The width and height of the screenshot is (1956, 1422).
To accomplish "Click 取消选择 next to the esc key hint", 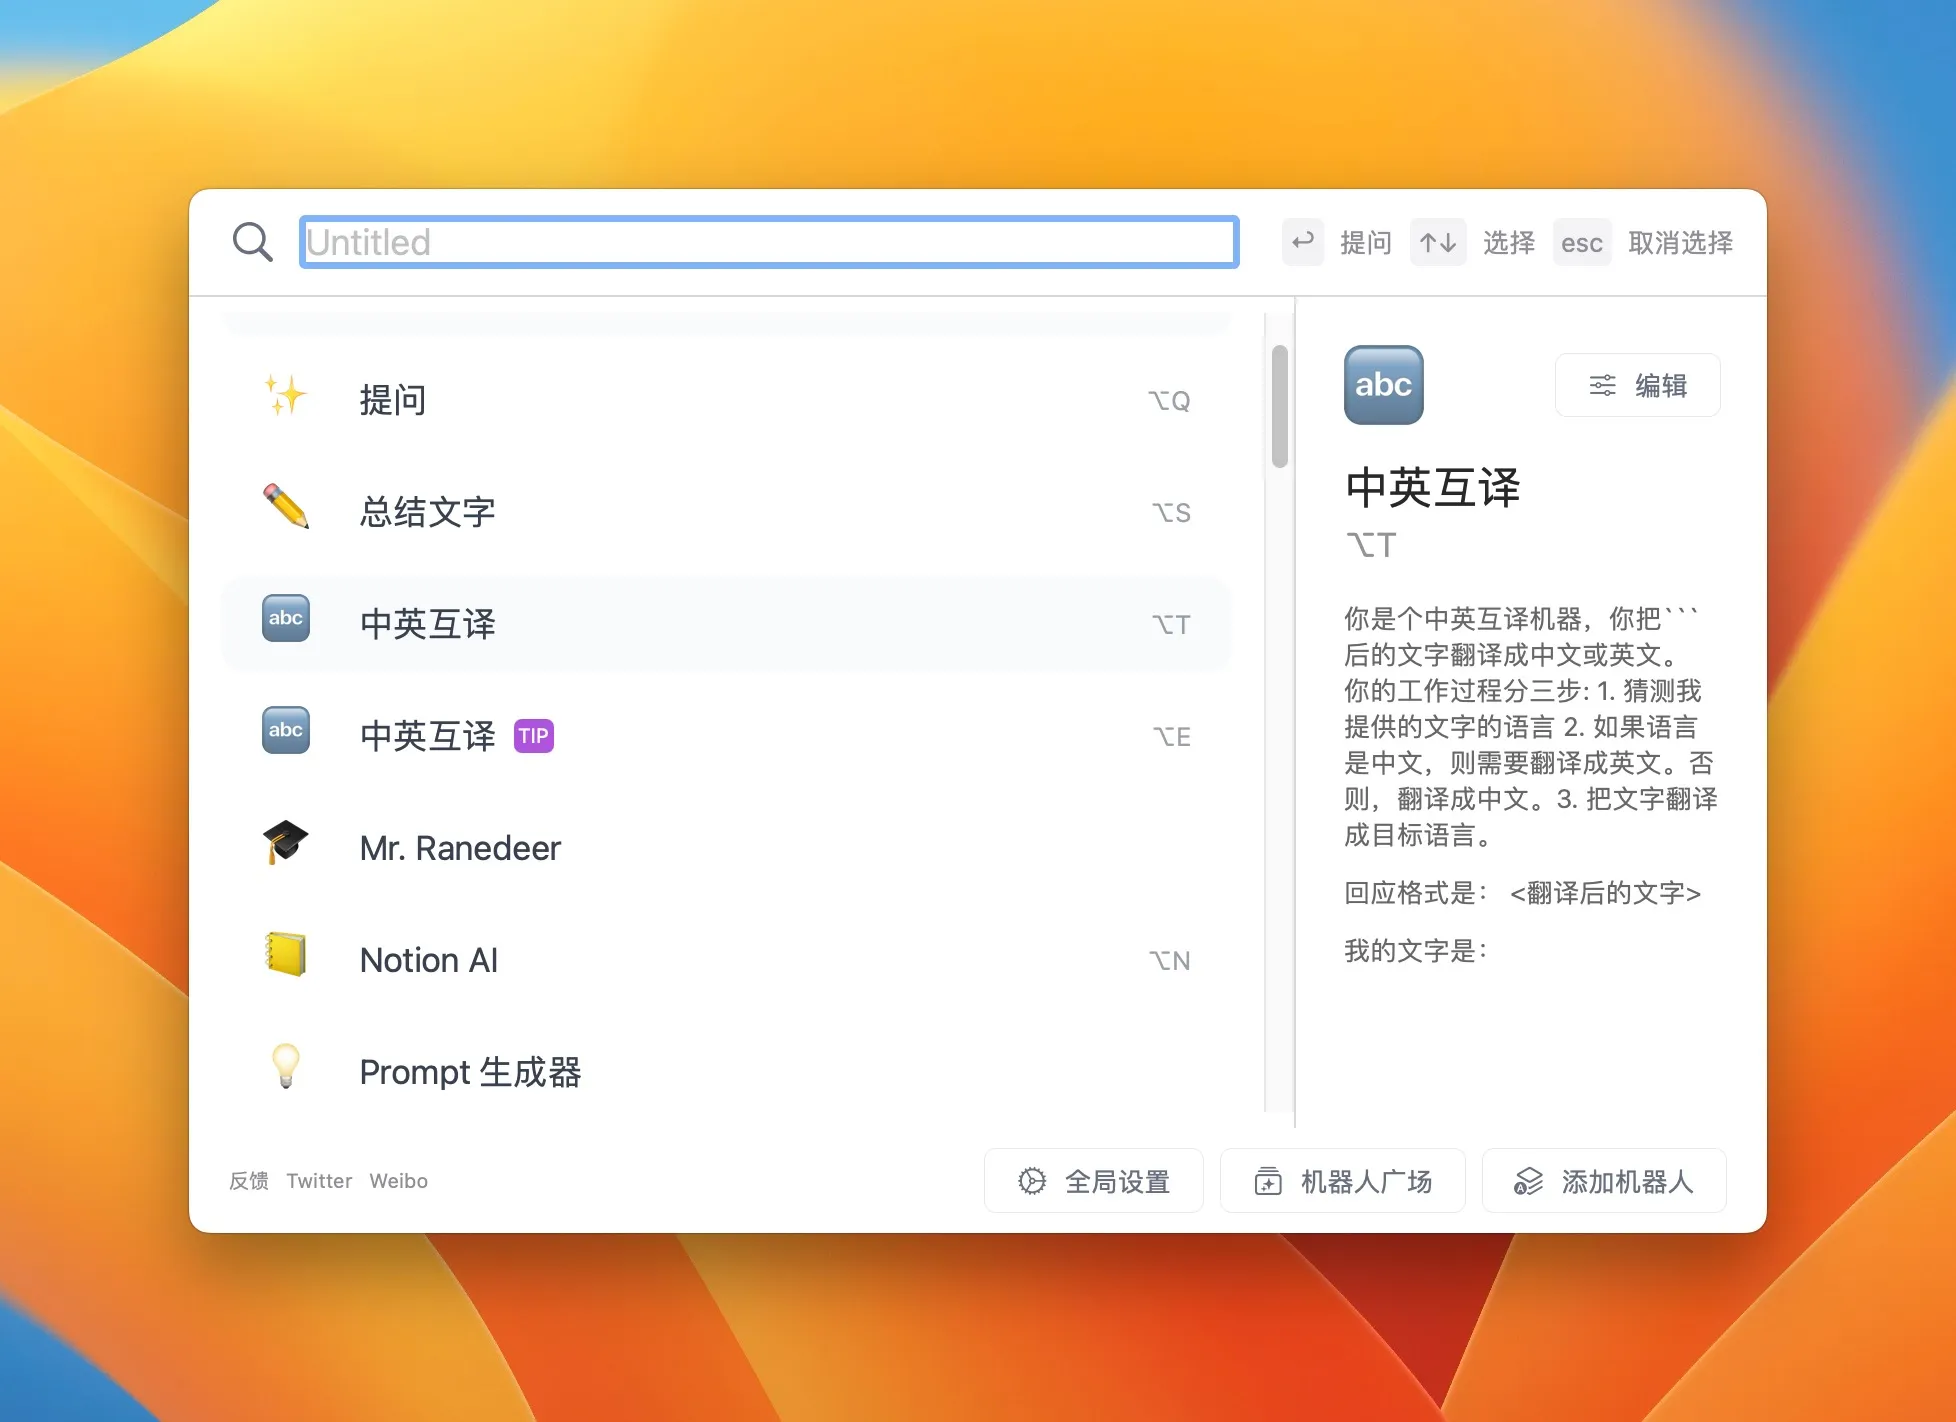I will 1681,242.
